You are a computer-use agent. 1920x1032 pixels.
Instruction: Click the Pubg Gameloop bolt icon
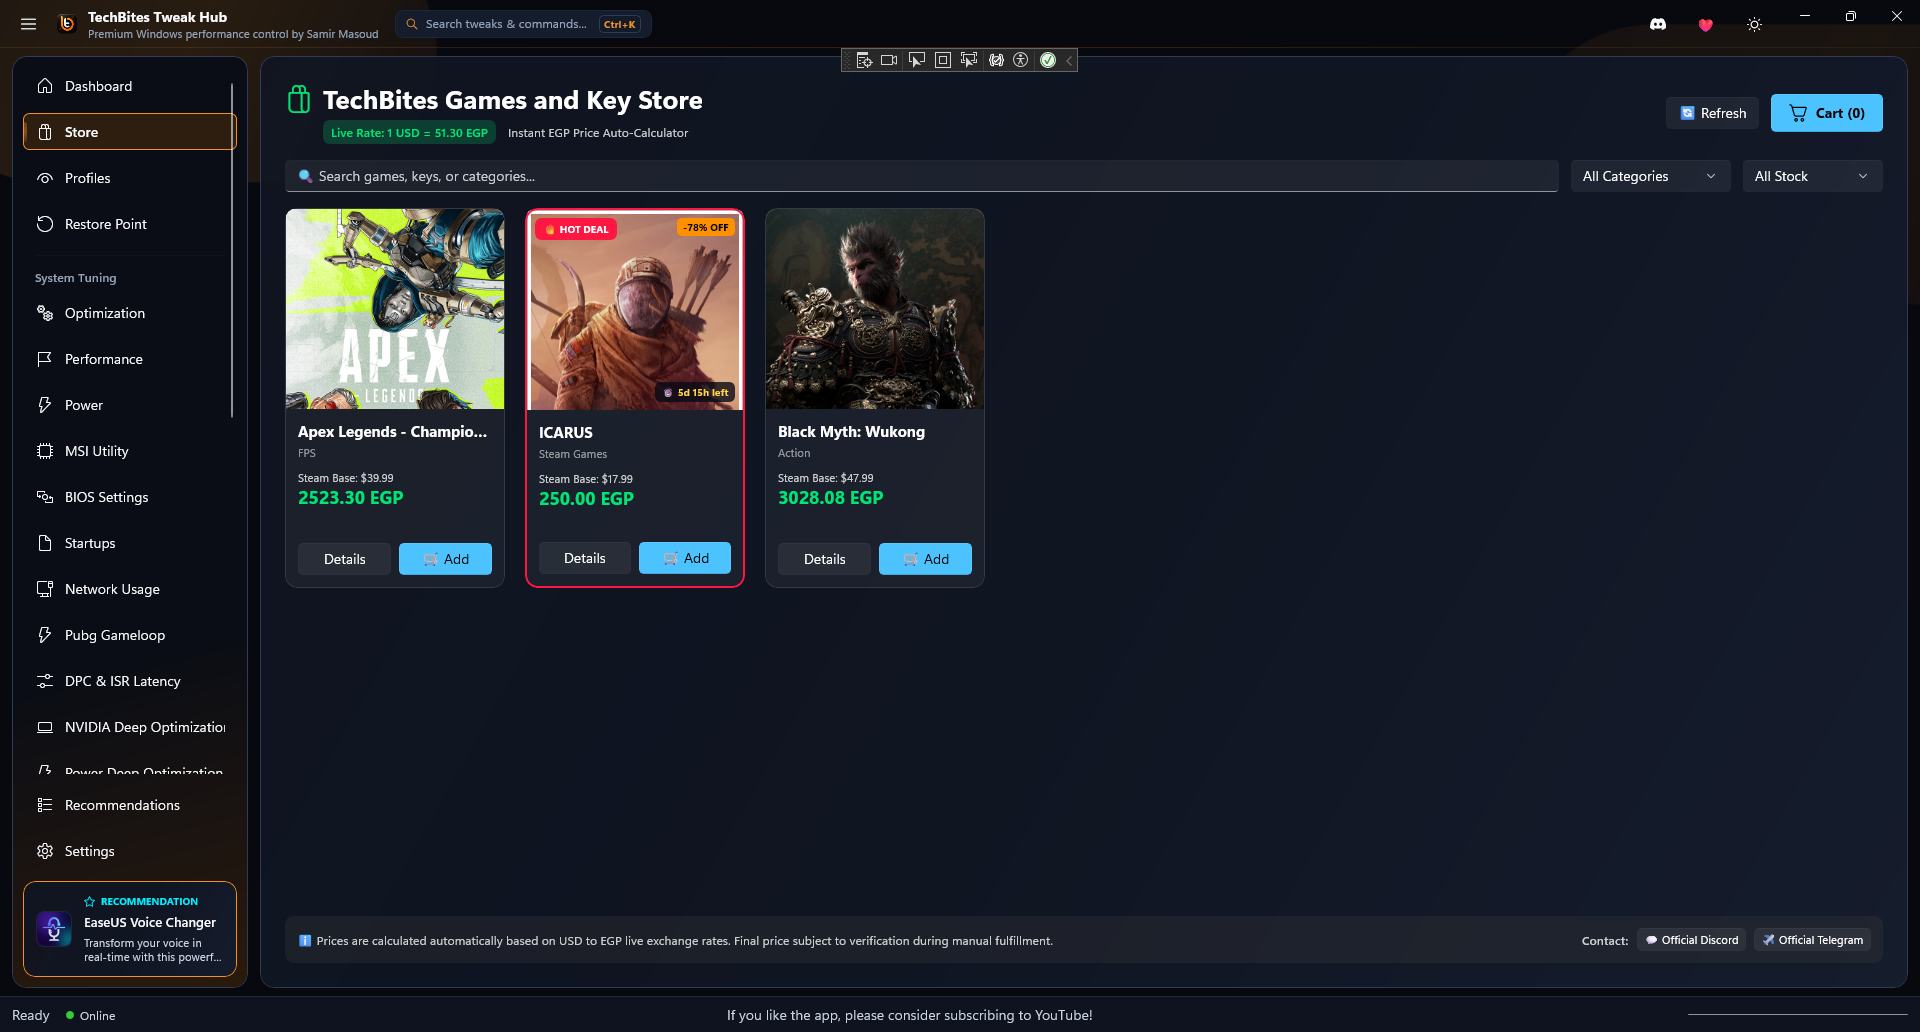click(45, 635)
